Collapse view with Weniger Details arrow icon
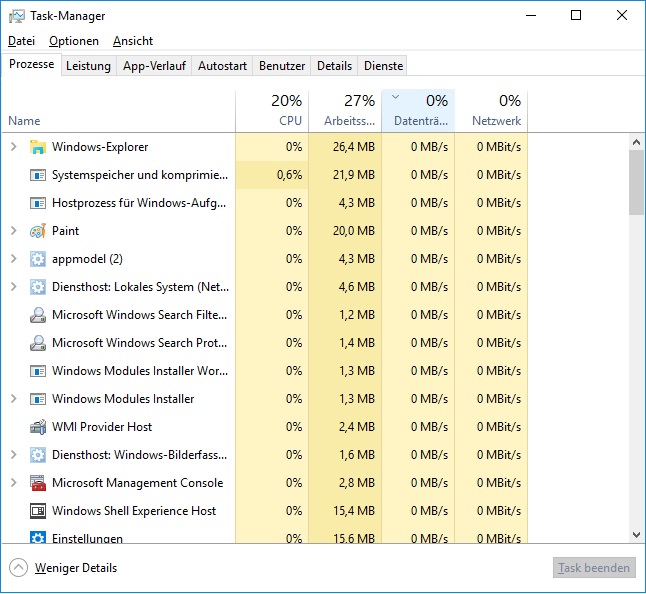646x594 pixels. click(x=18, y=568)
